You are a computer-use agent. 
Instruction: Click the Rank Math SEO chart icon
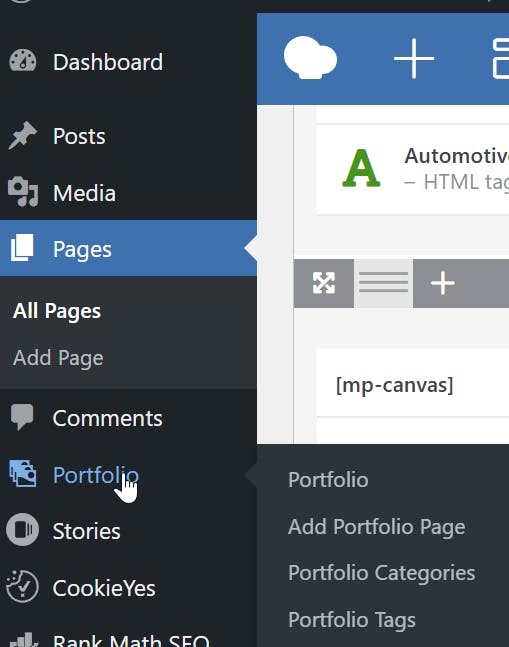[24, 640]
